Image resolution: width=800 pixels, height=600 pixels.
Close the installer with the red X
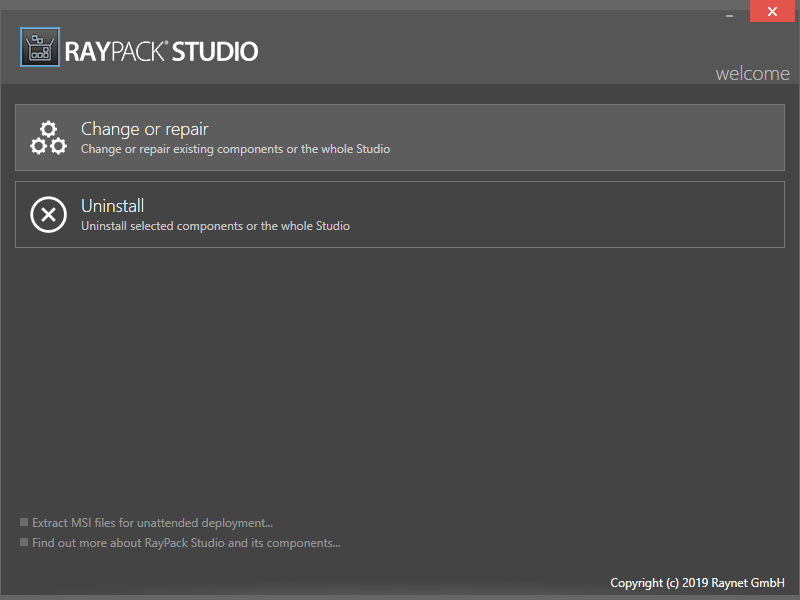point(772,12)
